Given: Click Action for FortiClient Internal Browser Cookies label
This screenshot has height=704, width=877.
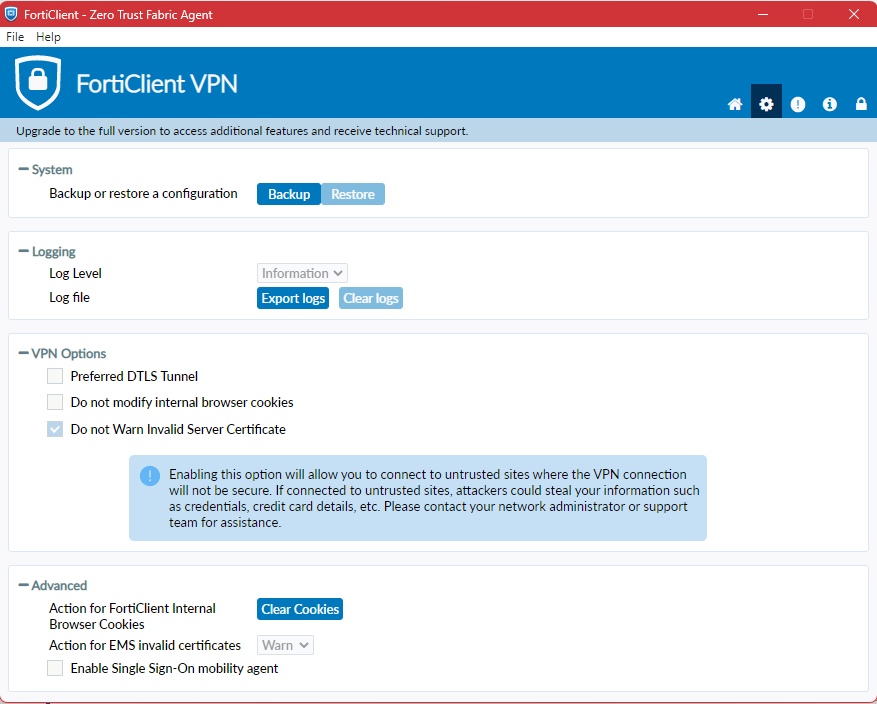Looking at the screenshot, I should click(x=133, y=616).
